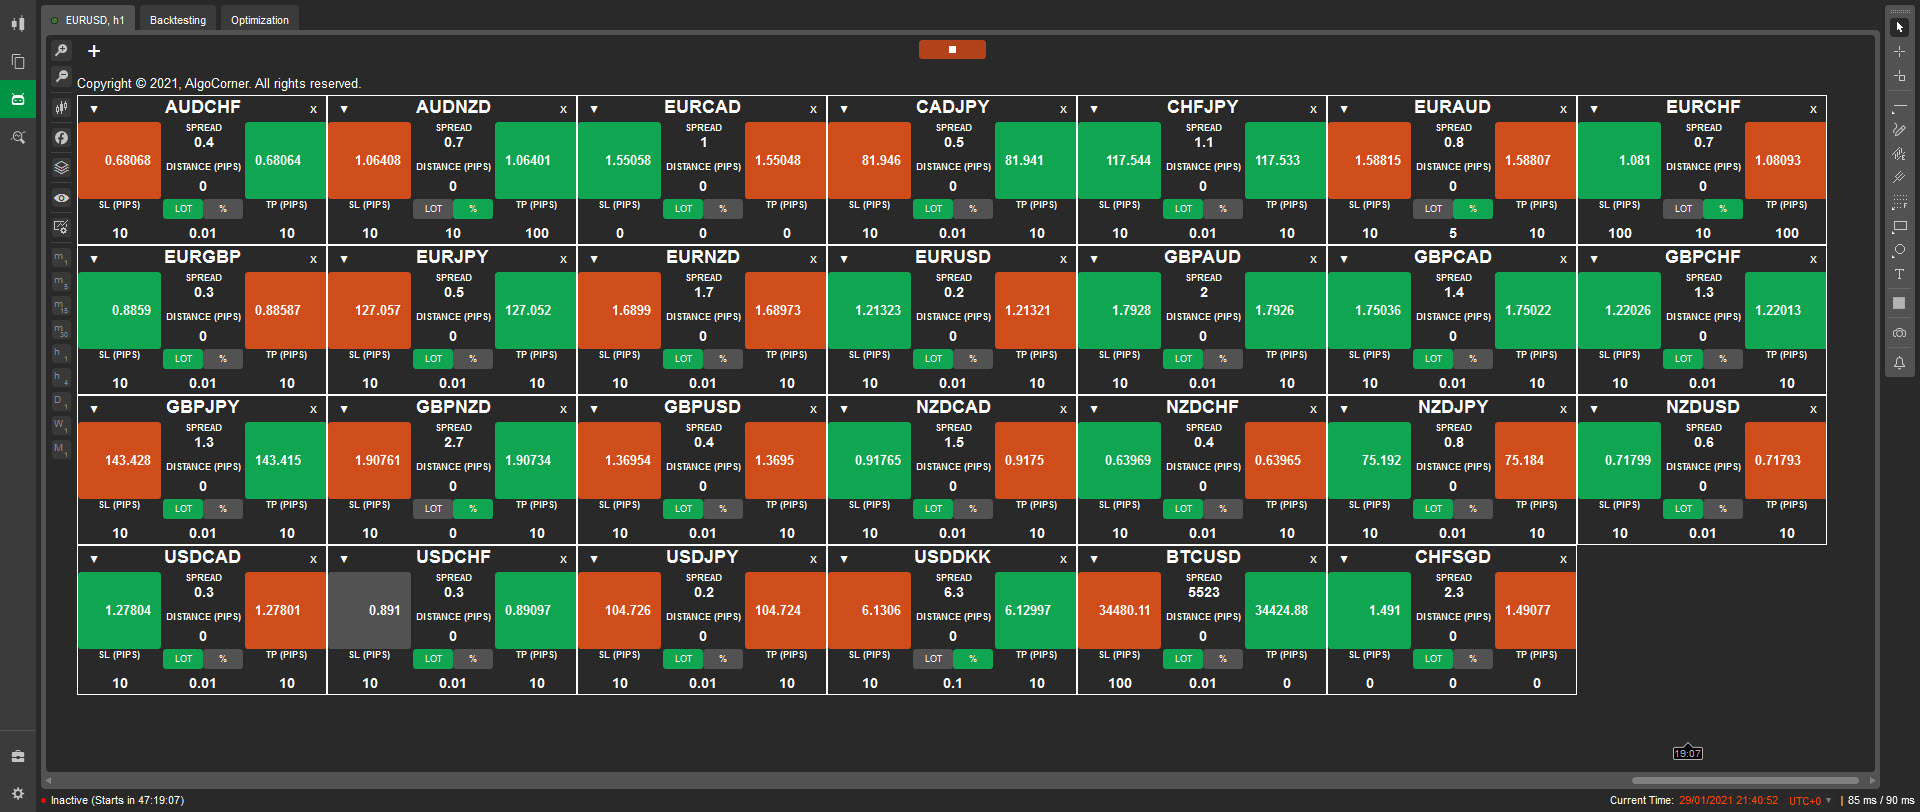Take a chart screenshot with camera icon
The width and height of the screenshot is (1920, 812).
tap(1899, 333)
